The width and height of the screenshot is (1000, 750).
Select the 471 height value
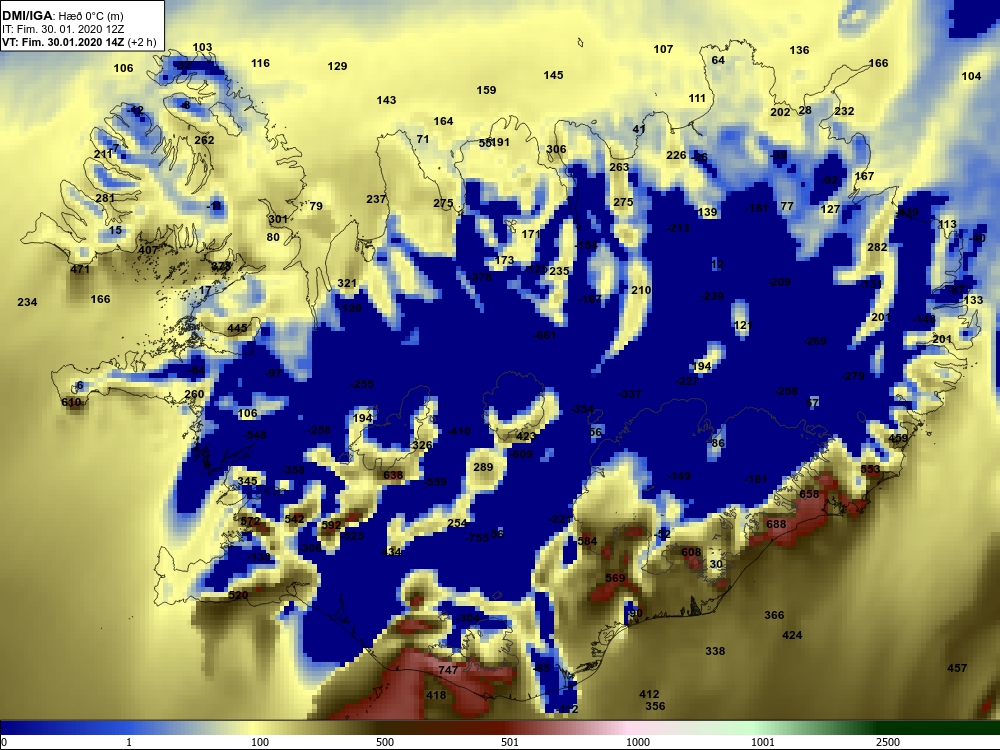click(80, 269)
